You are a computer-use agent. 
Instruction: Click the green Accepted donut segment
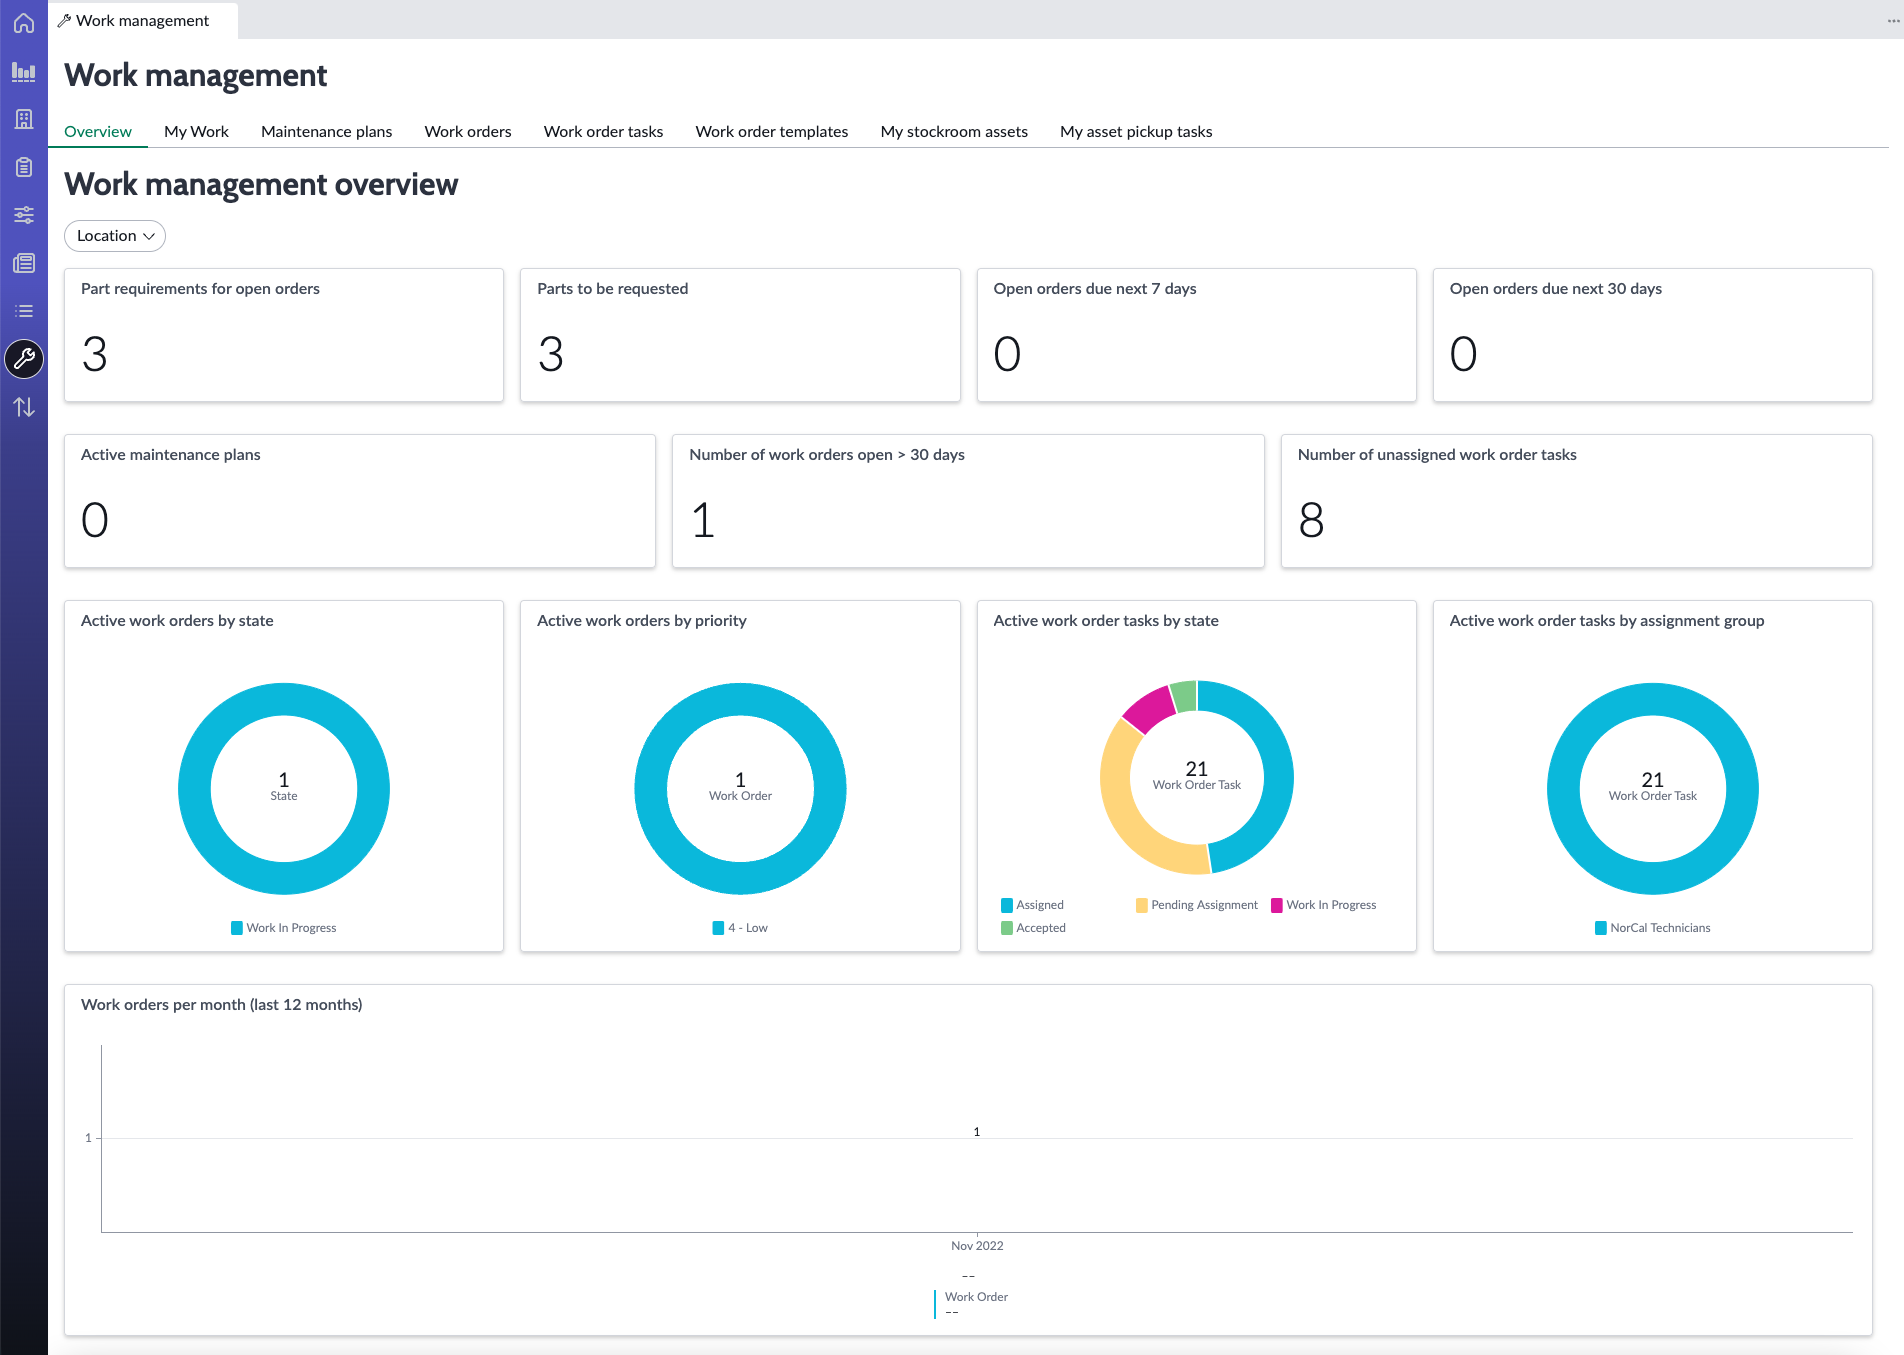click(1185, 696)
